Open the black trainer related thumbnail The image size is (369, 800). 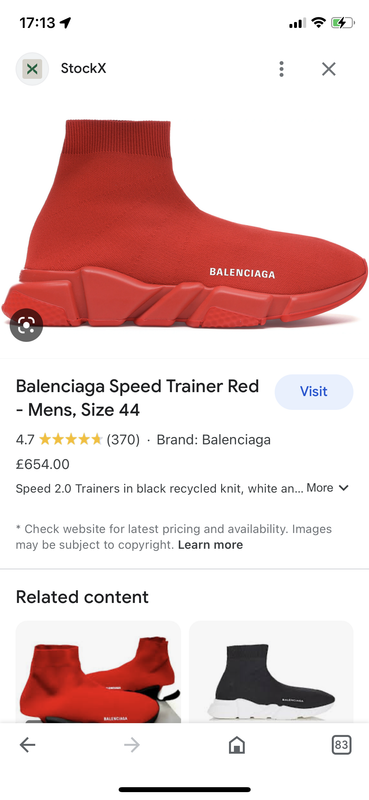[x=271, y=671]
